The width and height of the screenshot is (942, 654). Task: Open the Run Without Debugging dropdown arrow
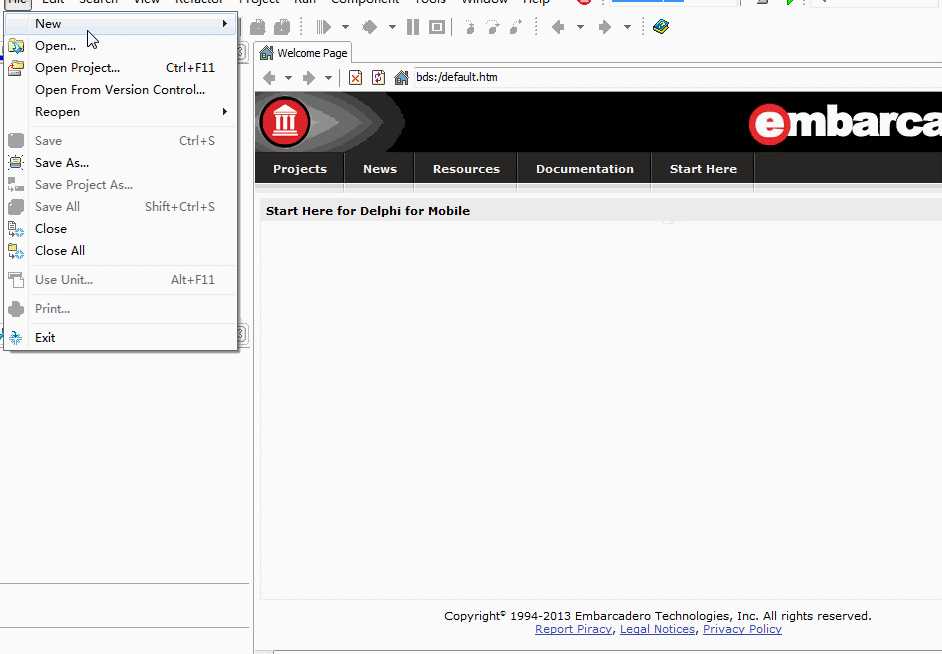[x=392, y=27]
